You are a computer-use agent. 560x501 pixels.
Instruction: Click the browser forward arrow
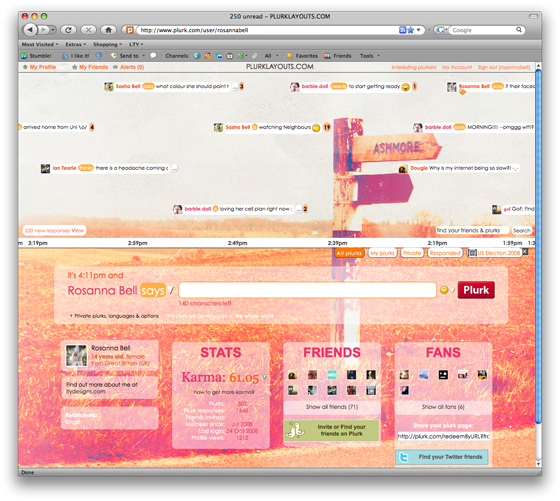[44, 30]
